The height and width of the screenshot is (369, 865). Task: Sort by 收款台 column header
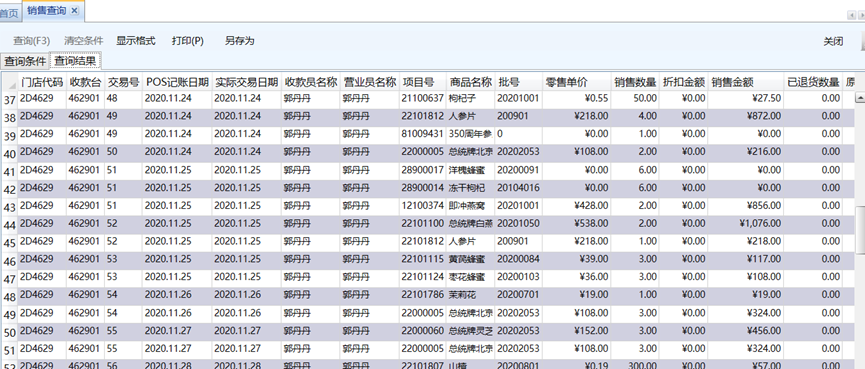click(86, 83)
